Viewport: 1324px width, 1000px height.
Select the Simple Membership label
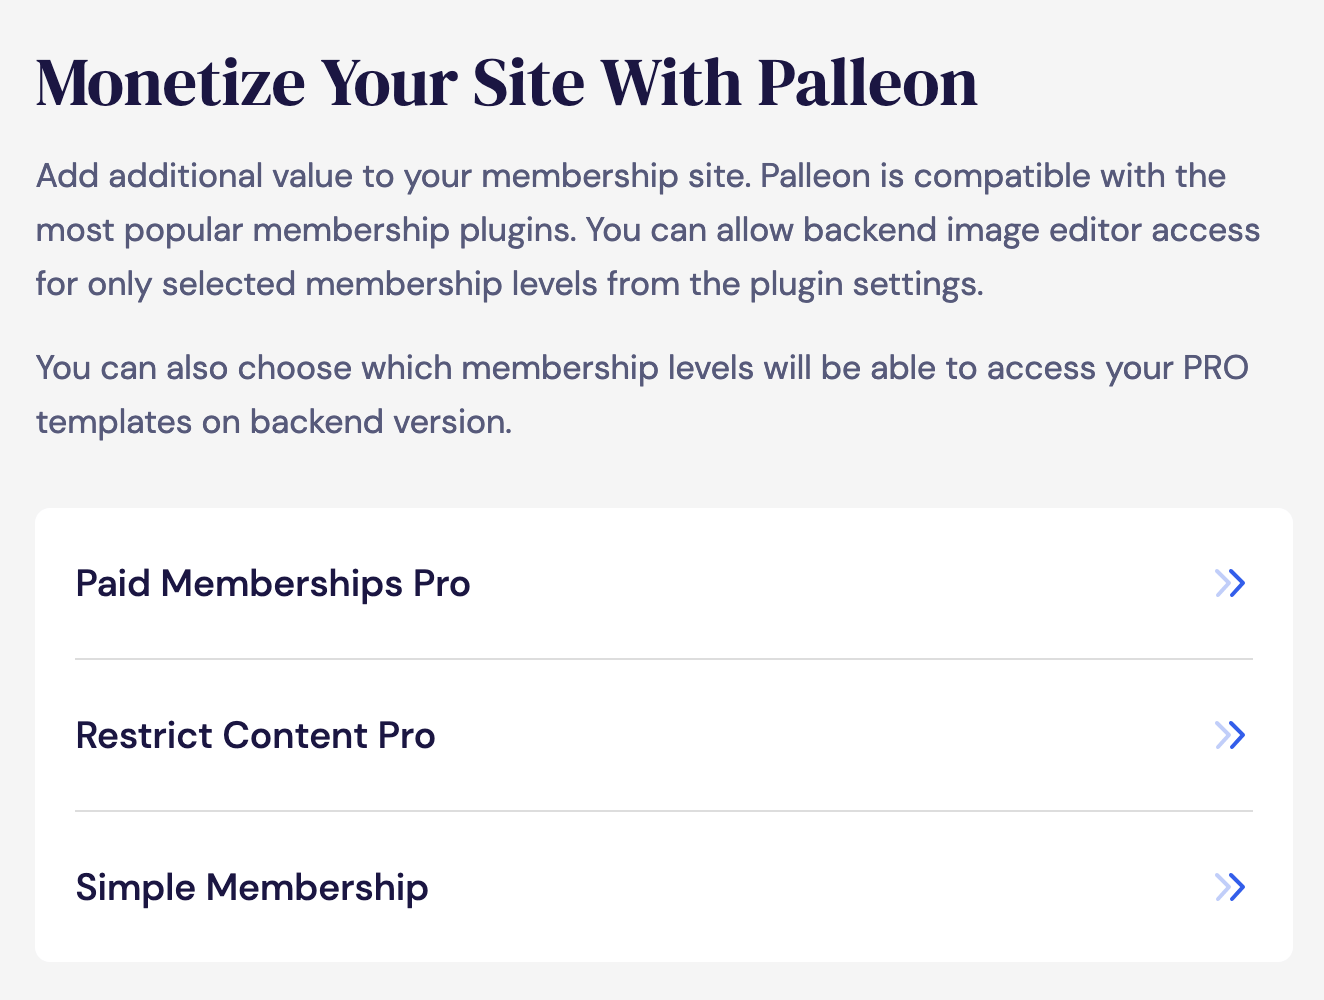coord(252,888)
